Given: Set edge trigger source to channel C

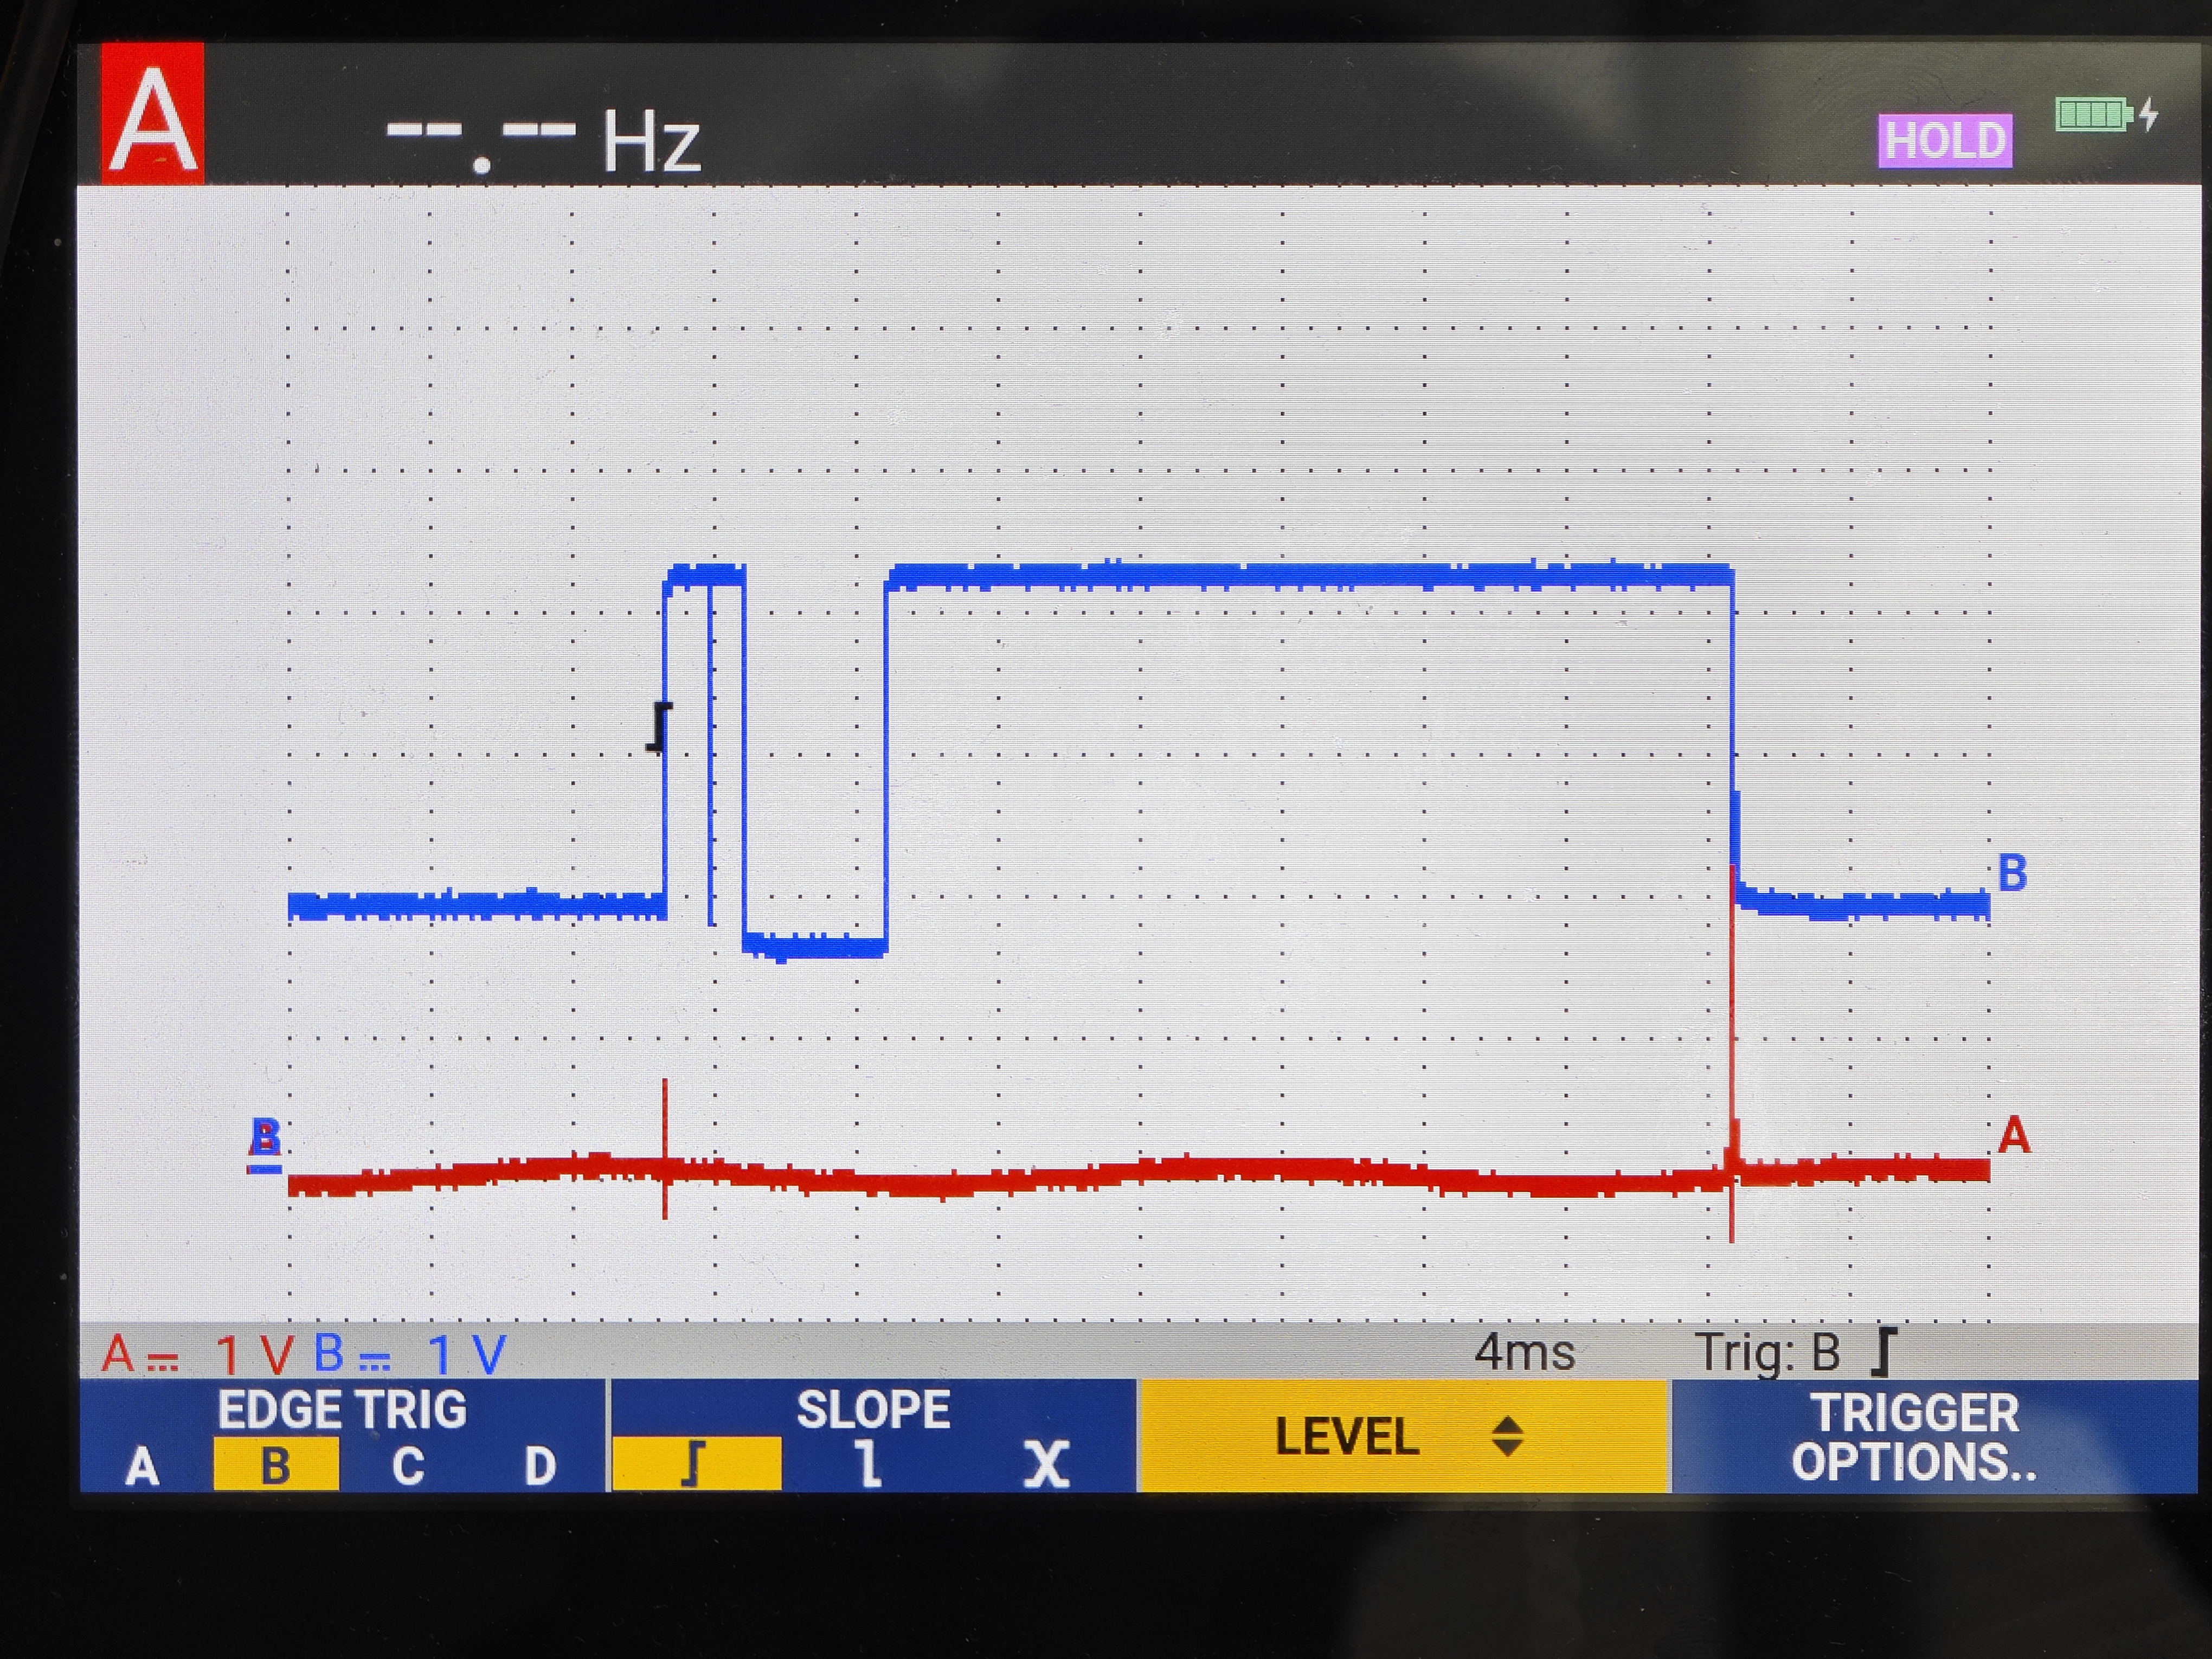Looking at the screenshot, I should coord(407,1467).
